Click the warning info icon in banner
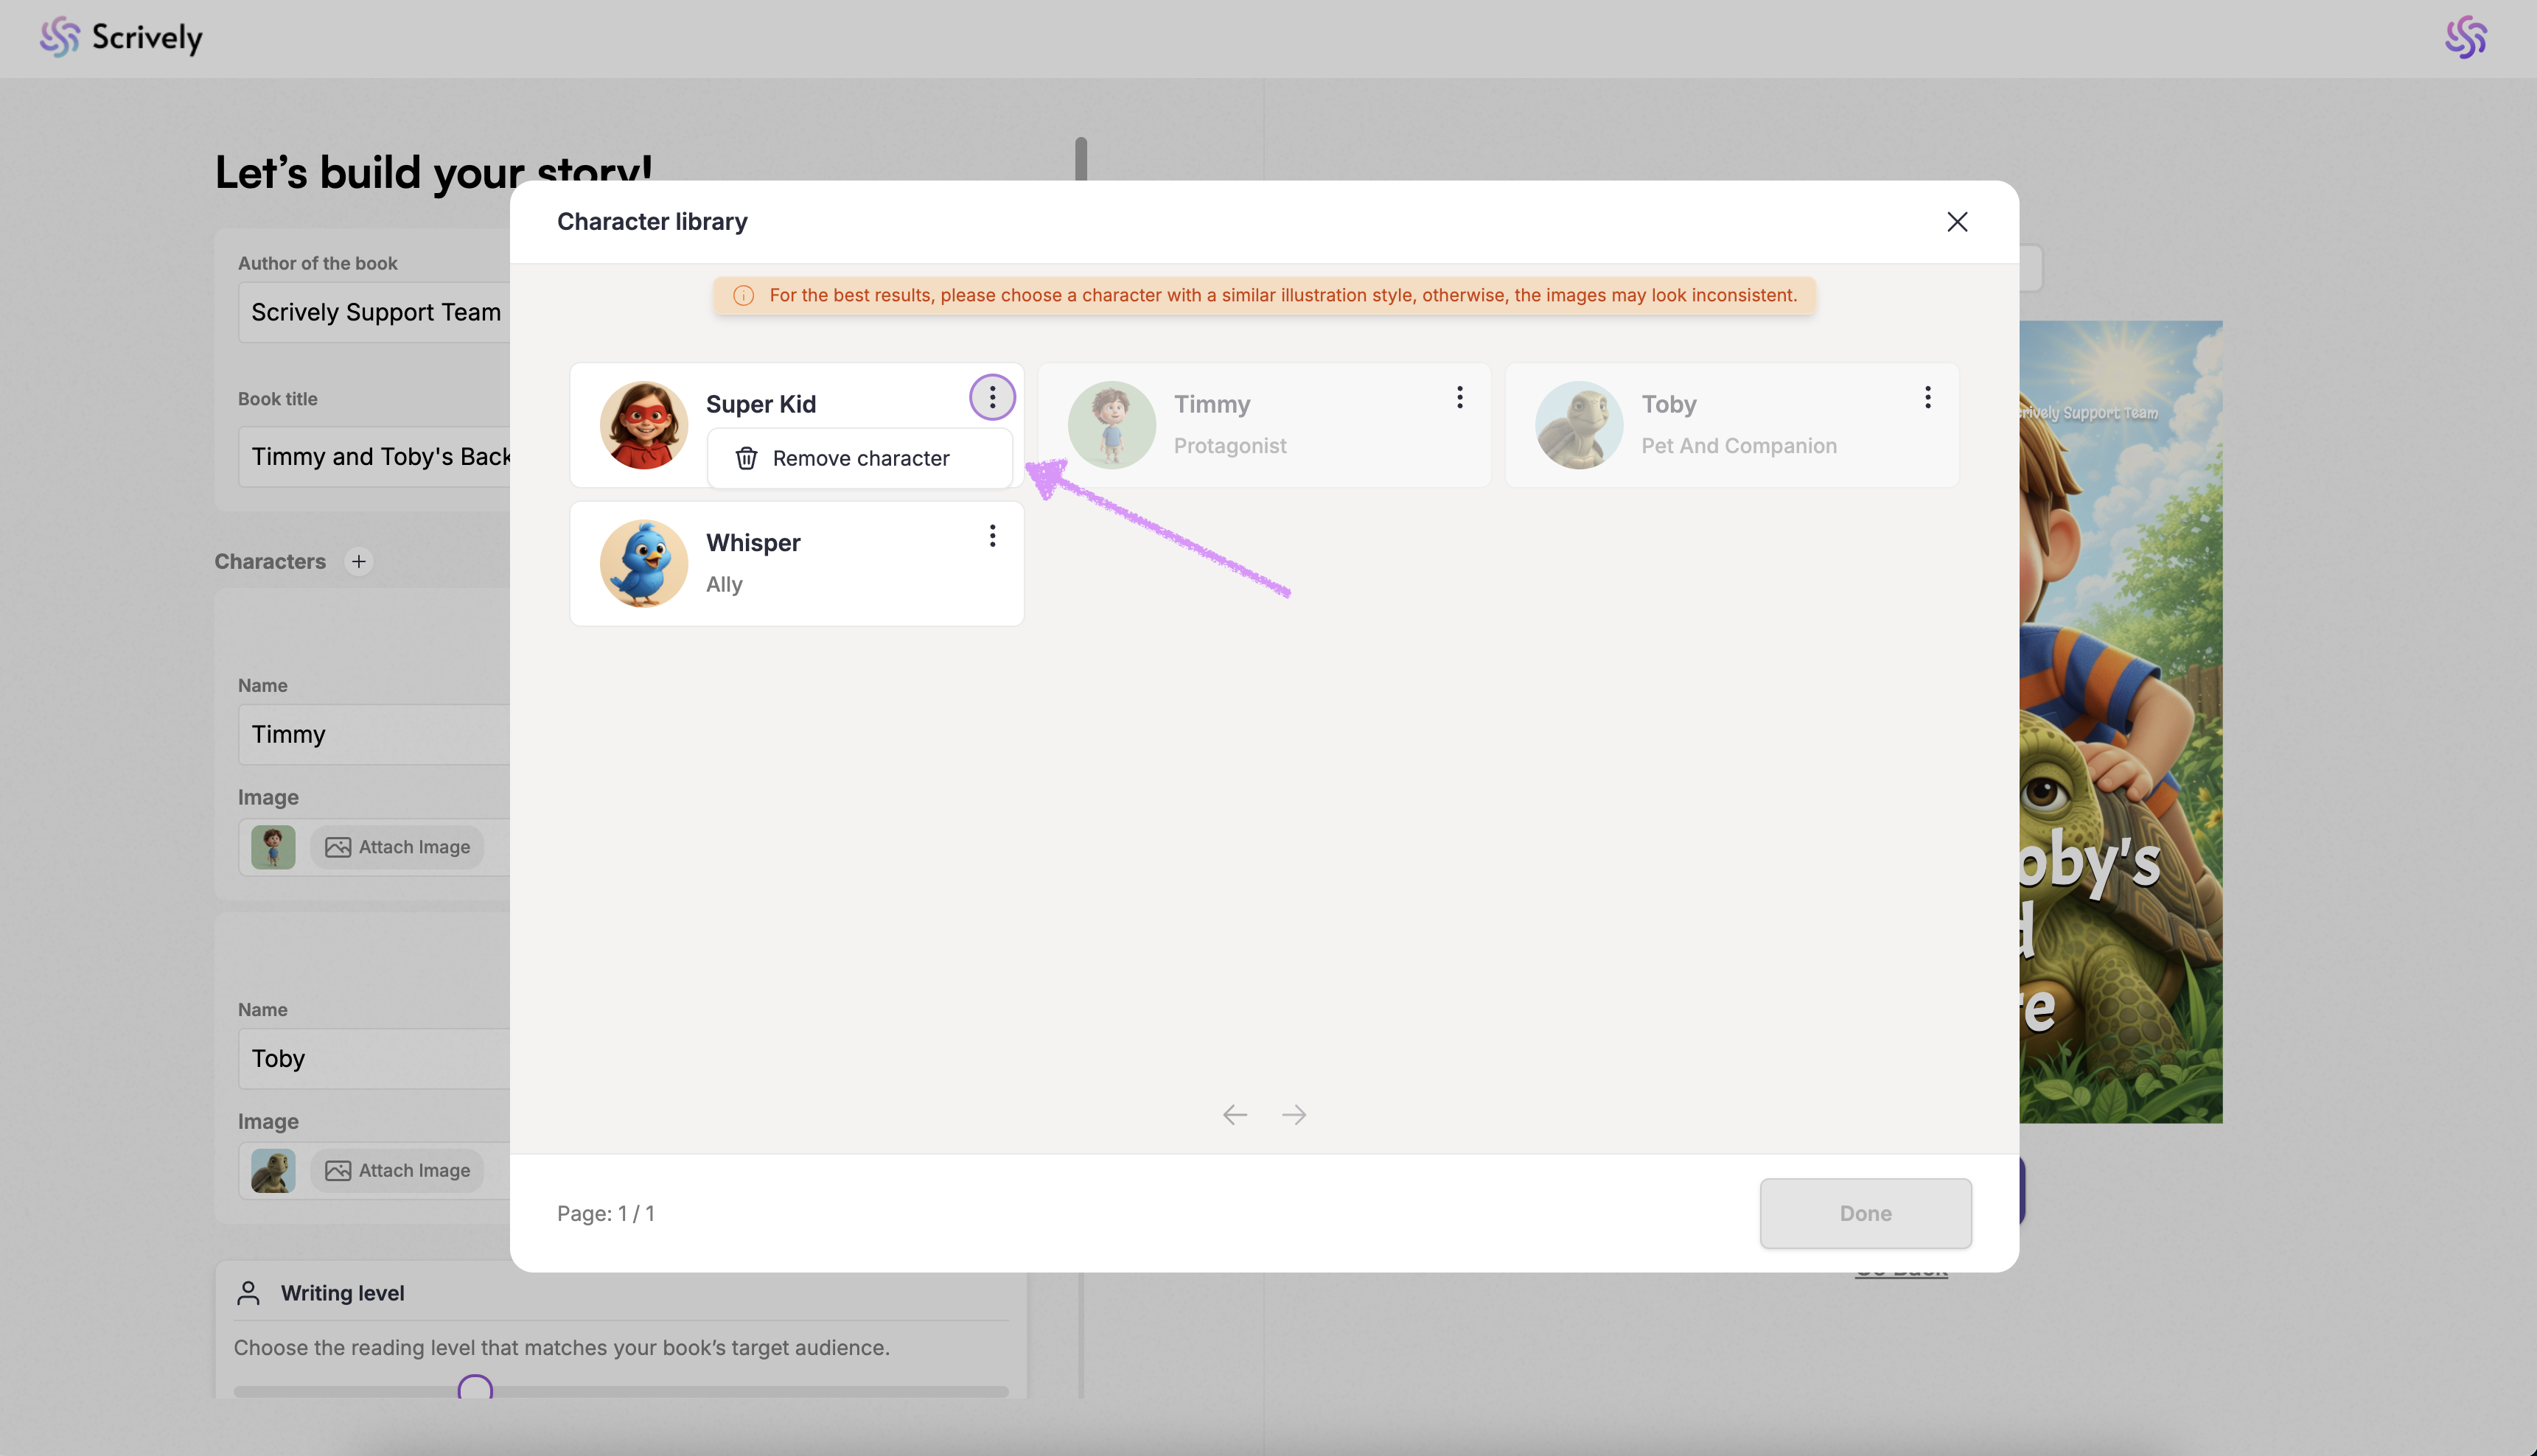This screenshot has width=2537, height=1456. pos(743,296)
